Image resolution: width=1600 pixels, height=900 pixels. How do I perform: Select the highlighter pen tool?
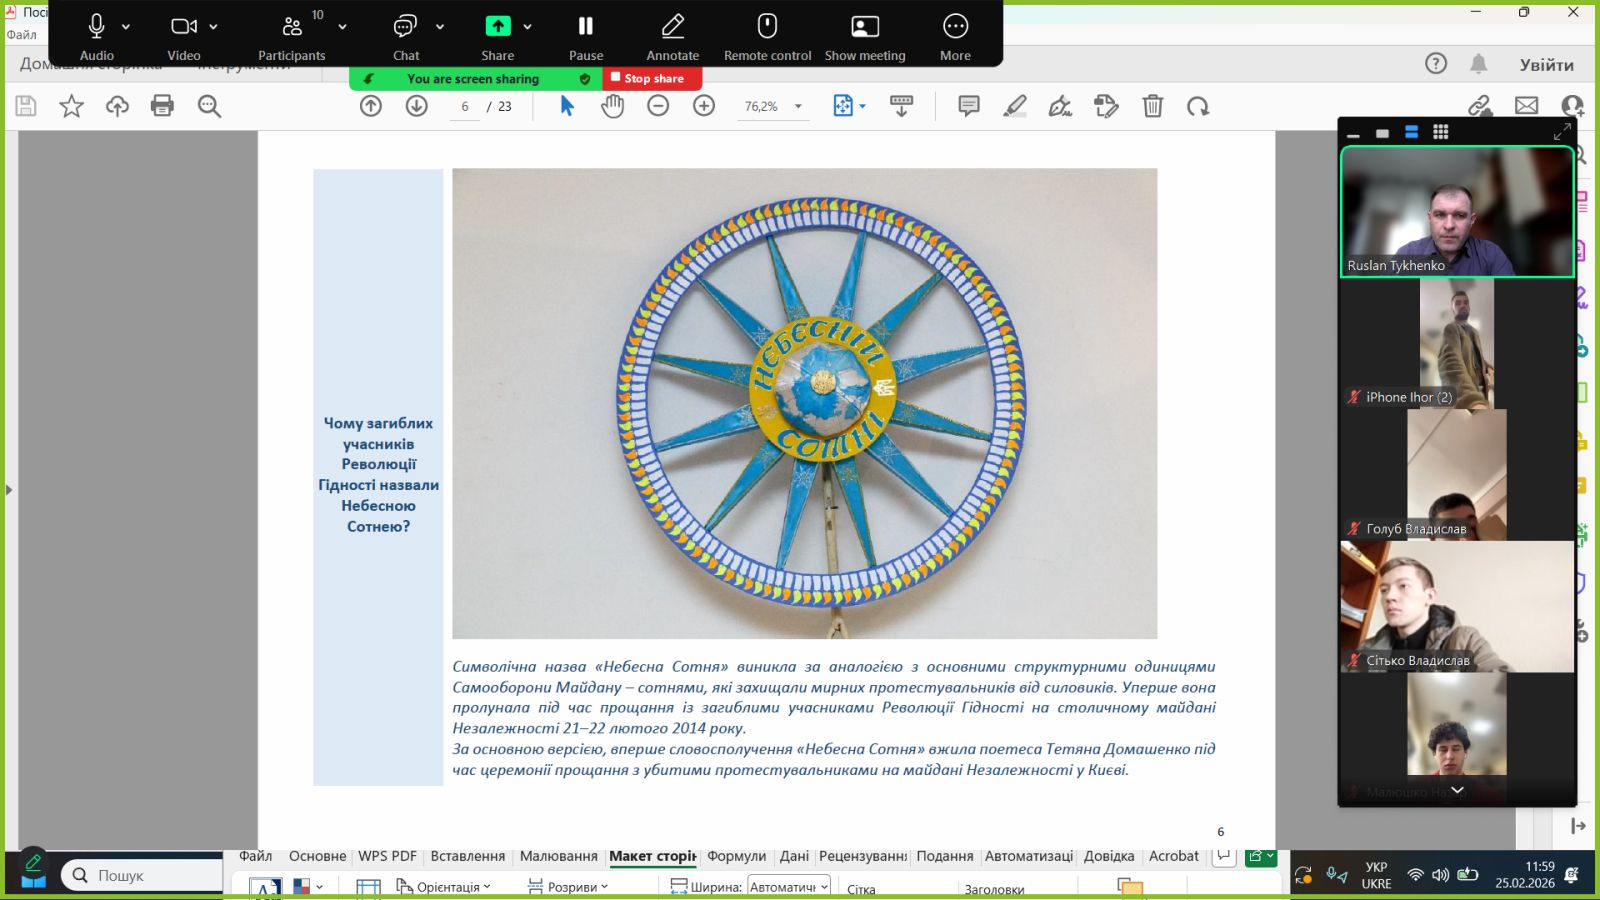click(x=1015, y=106)
